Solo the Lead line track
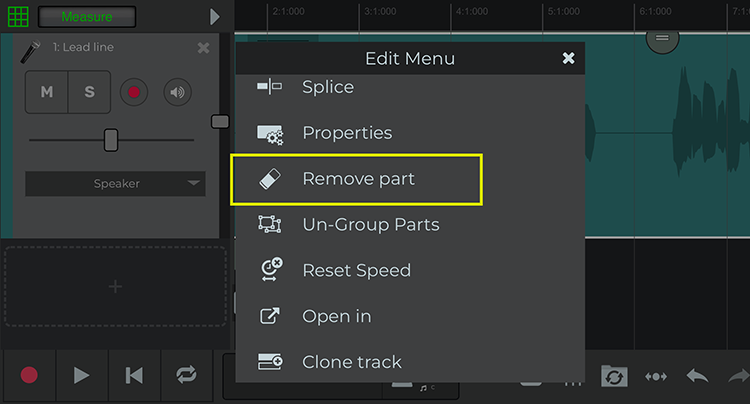The image size is (750, 404). point(89,92)
